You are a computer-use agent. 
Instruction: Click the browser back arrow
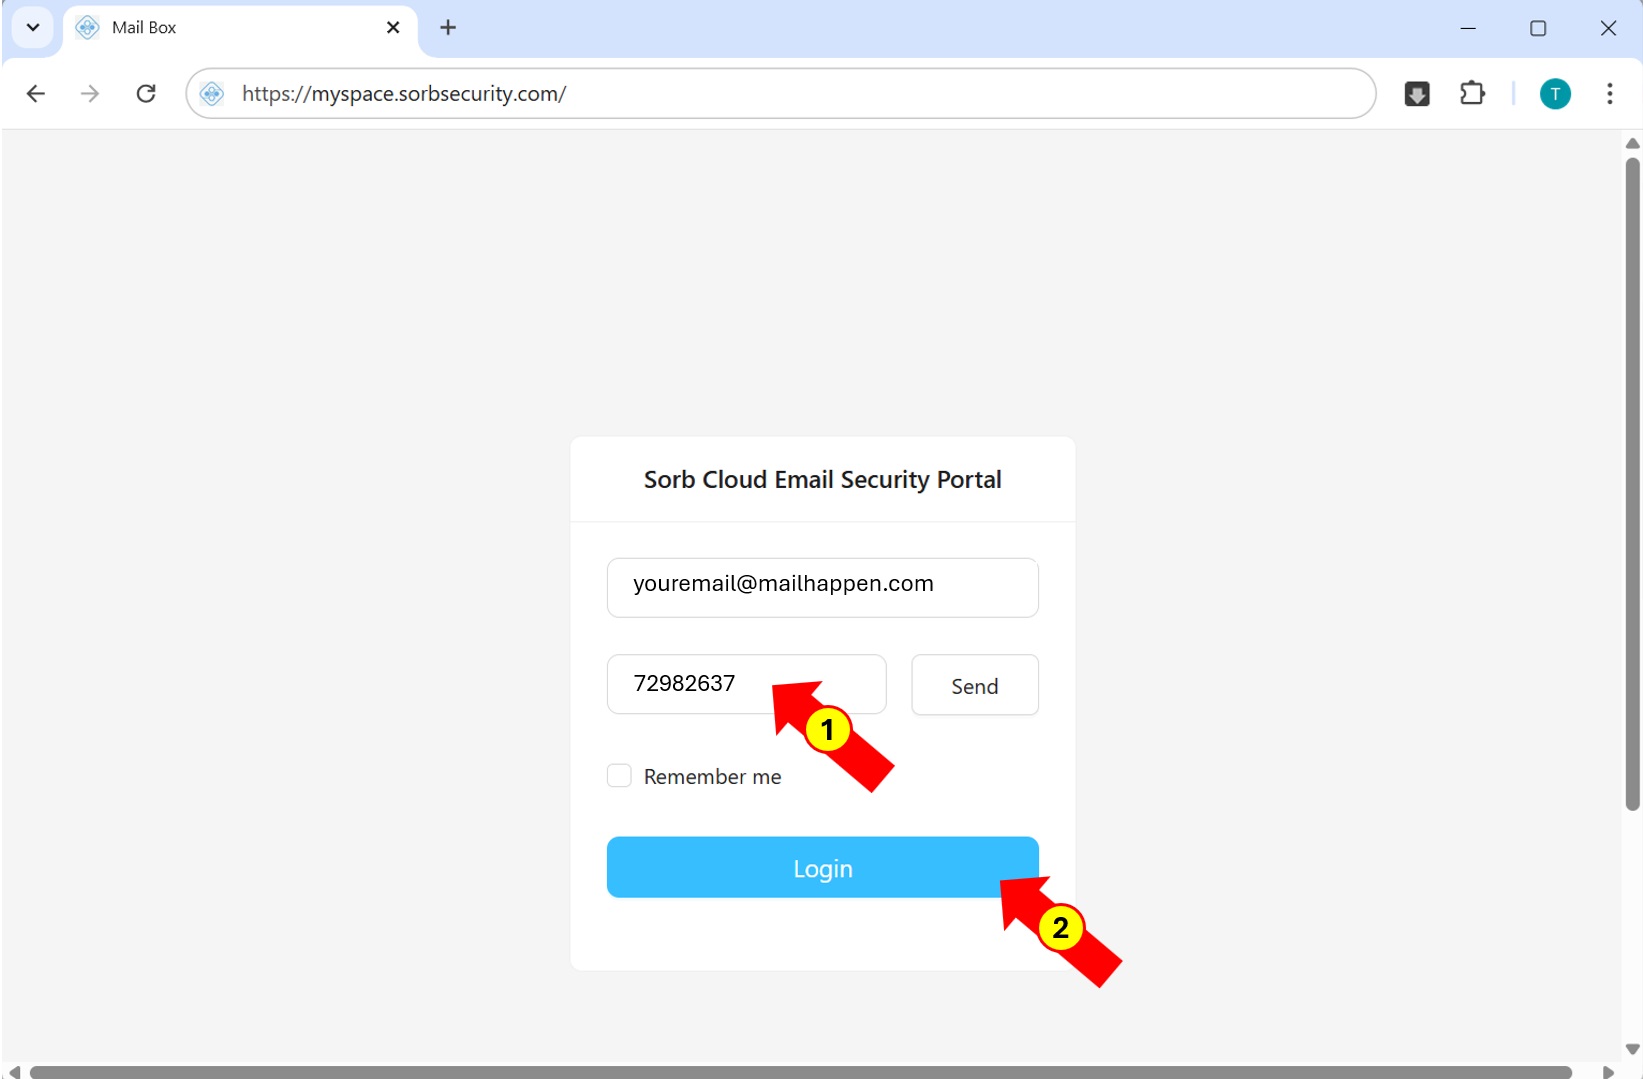tap(36, 94)
